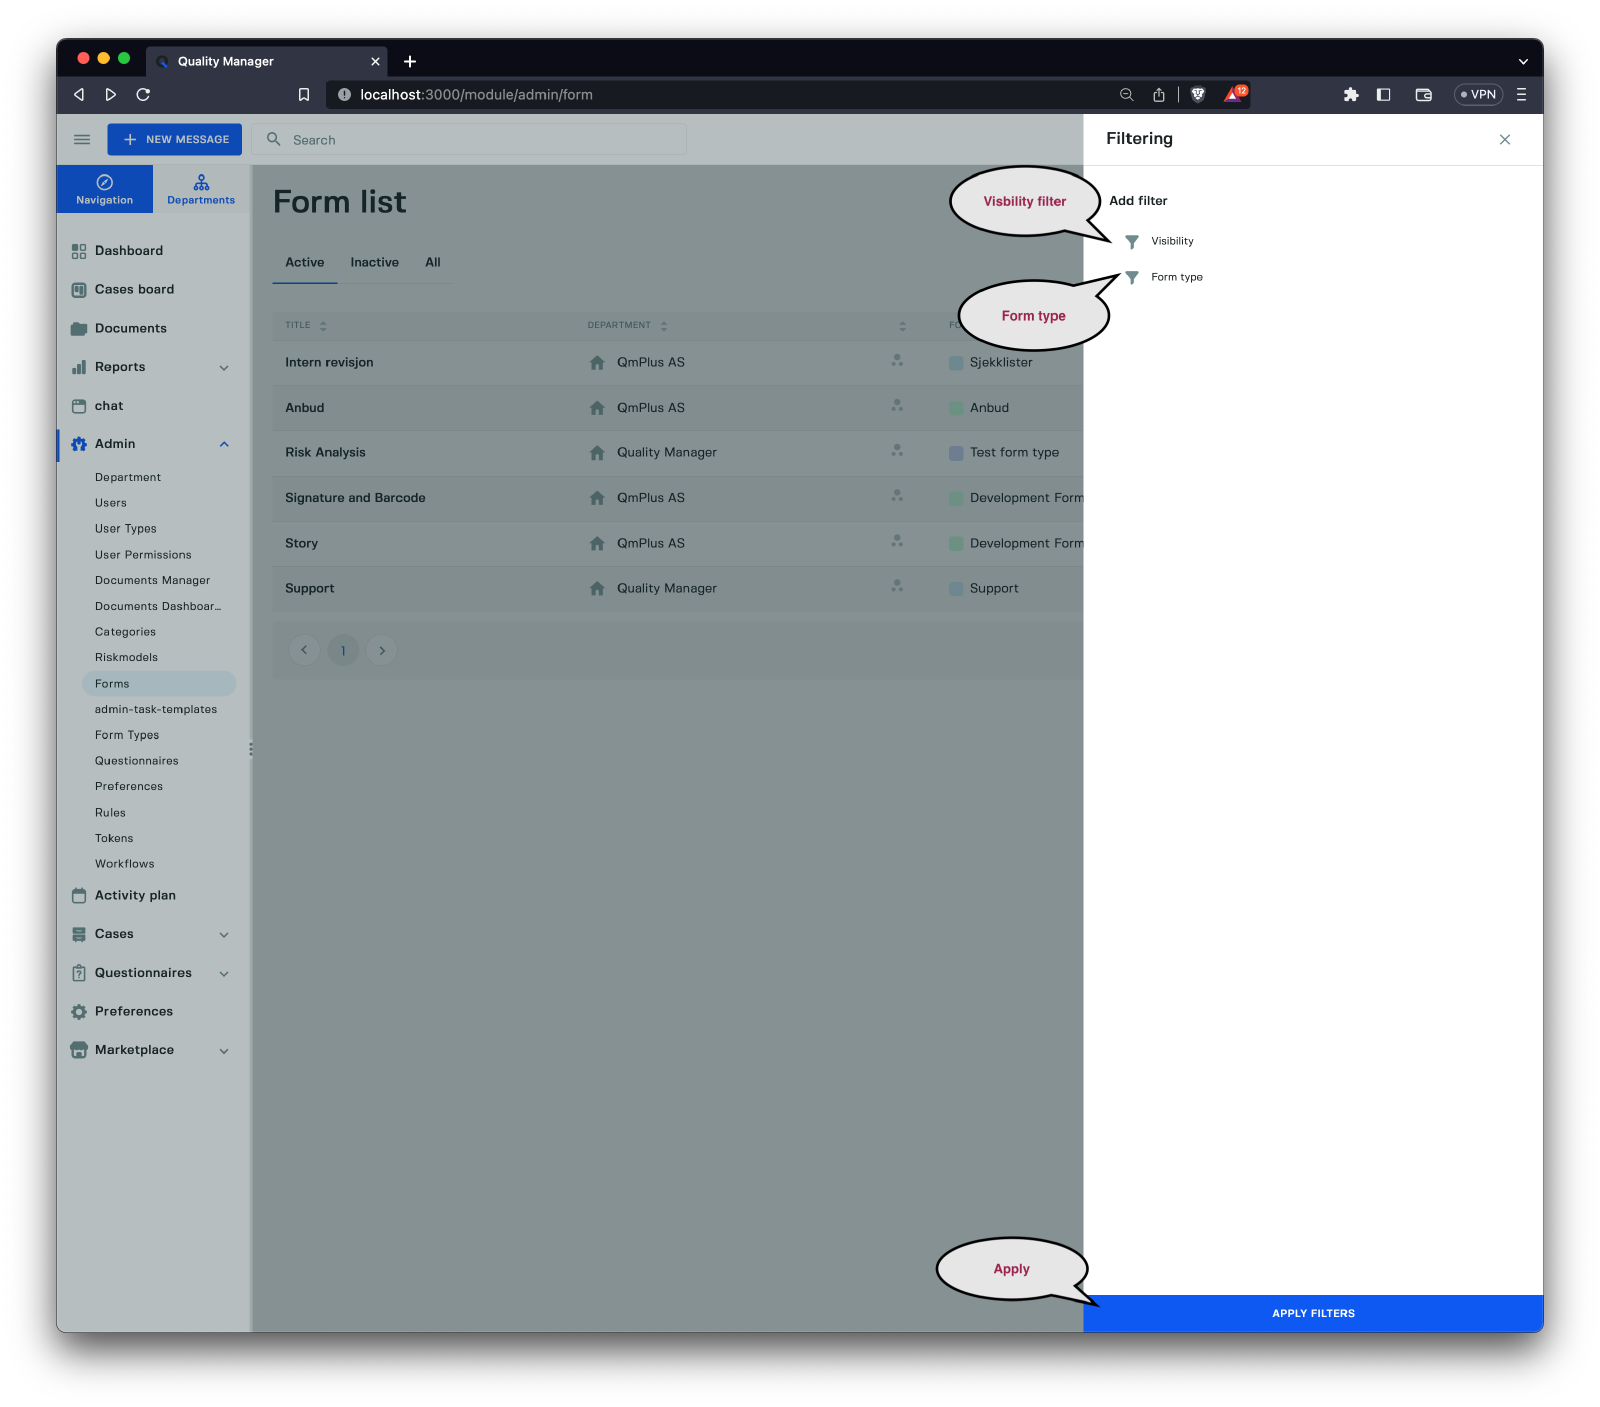Click the Form type filter funnel icon
The height and width of the screenshot is (1407, 1600).
(x=1131, y=278)
